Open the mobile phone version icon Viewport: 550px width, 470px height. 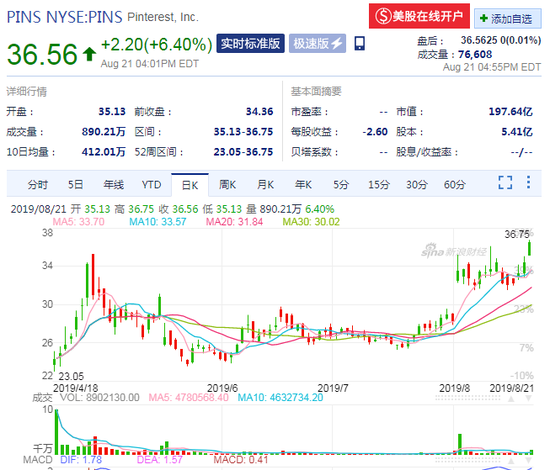coord(359,43)
